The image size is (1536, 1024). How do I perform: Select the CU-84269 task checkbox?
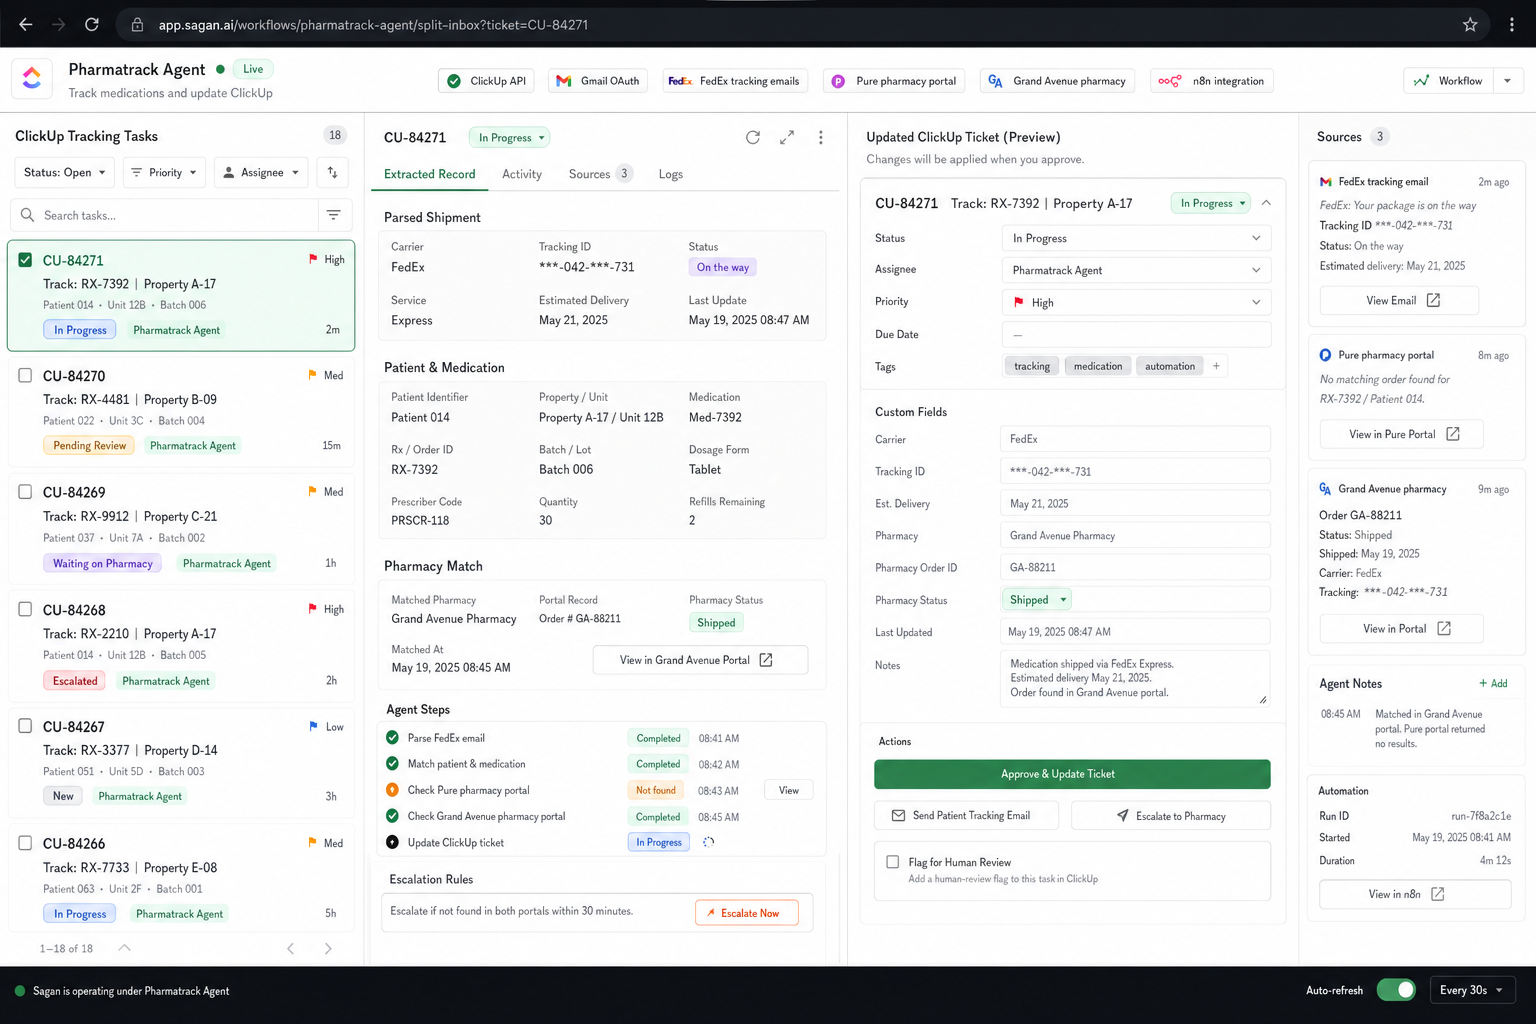coord(25,491)
